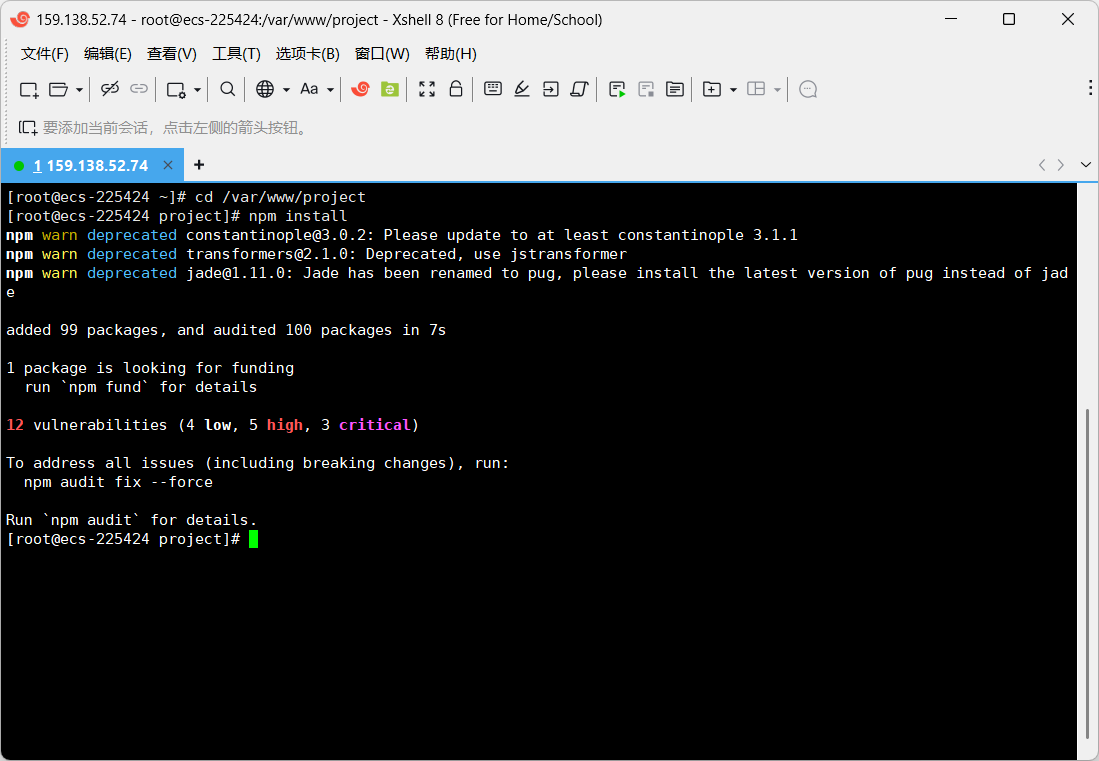Click 'added 99 packages' output line
The height and width of the screenshot is (761, 1099).
click(x=226, y=330)
